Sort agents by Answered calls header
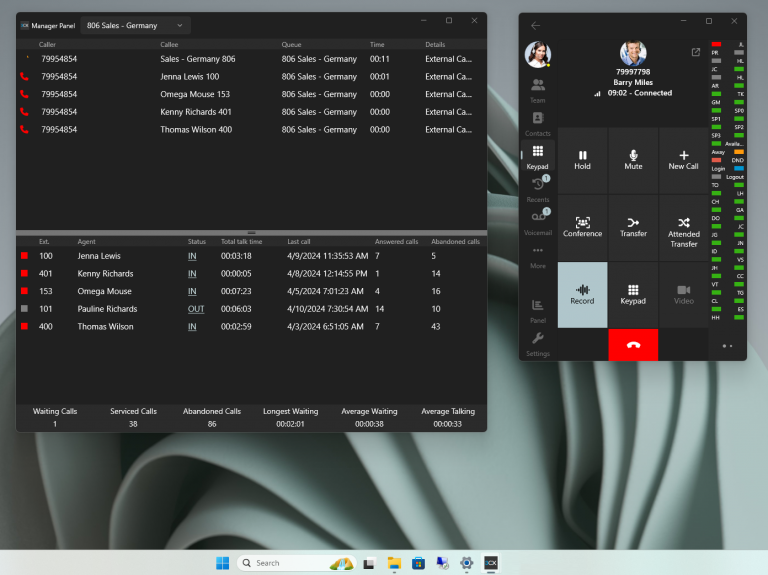The image size is (768, 575). click(396, 241)
